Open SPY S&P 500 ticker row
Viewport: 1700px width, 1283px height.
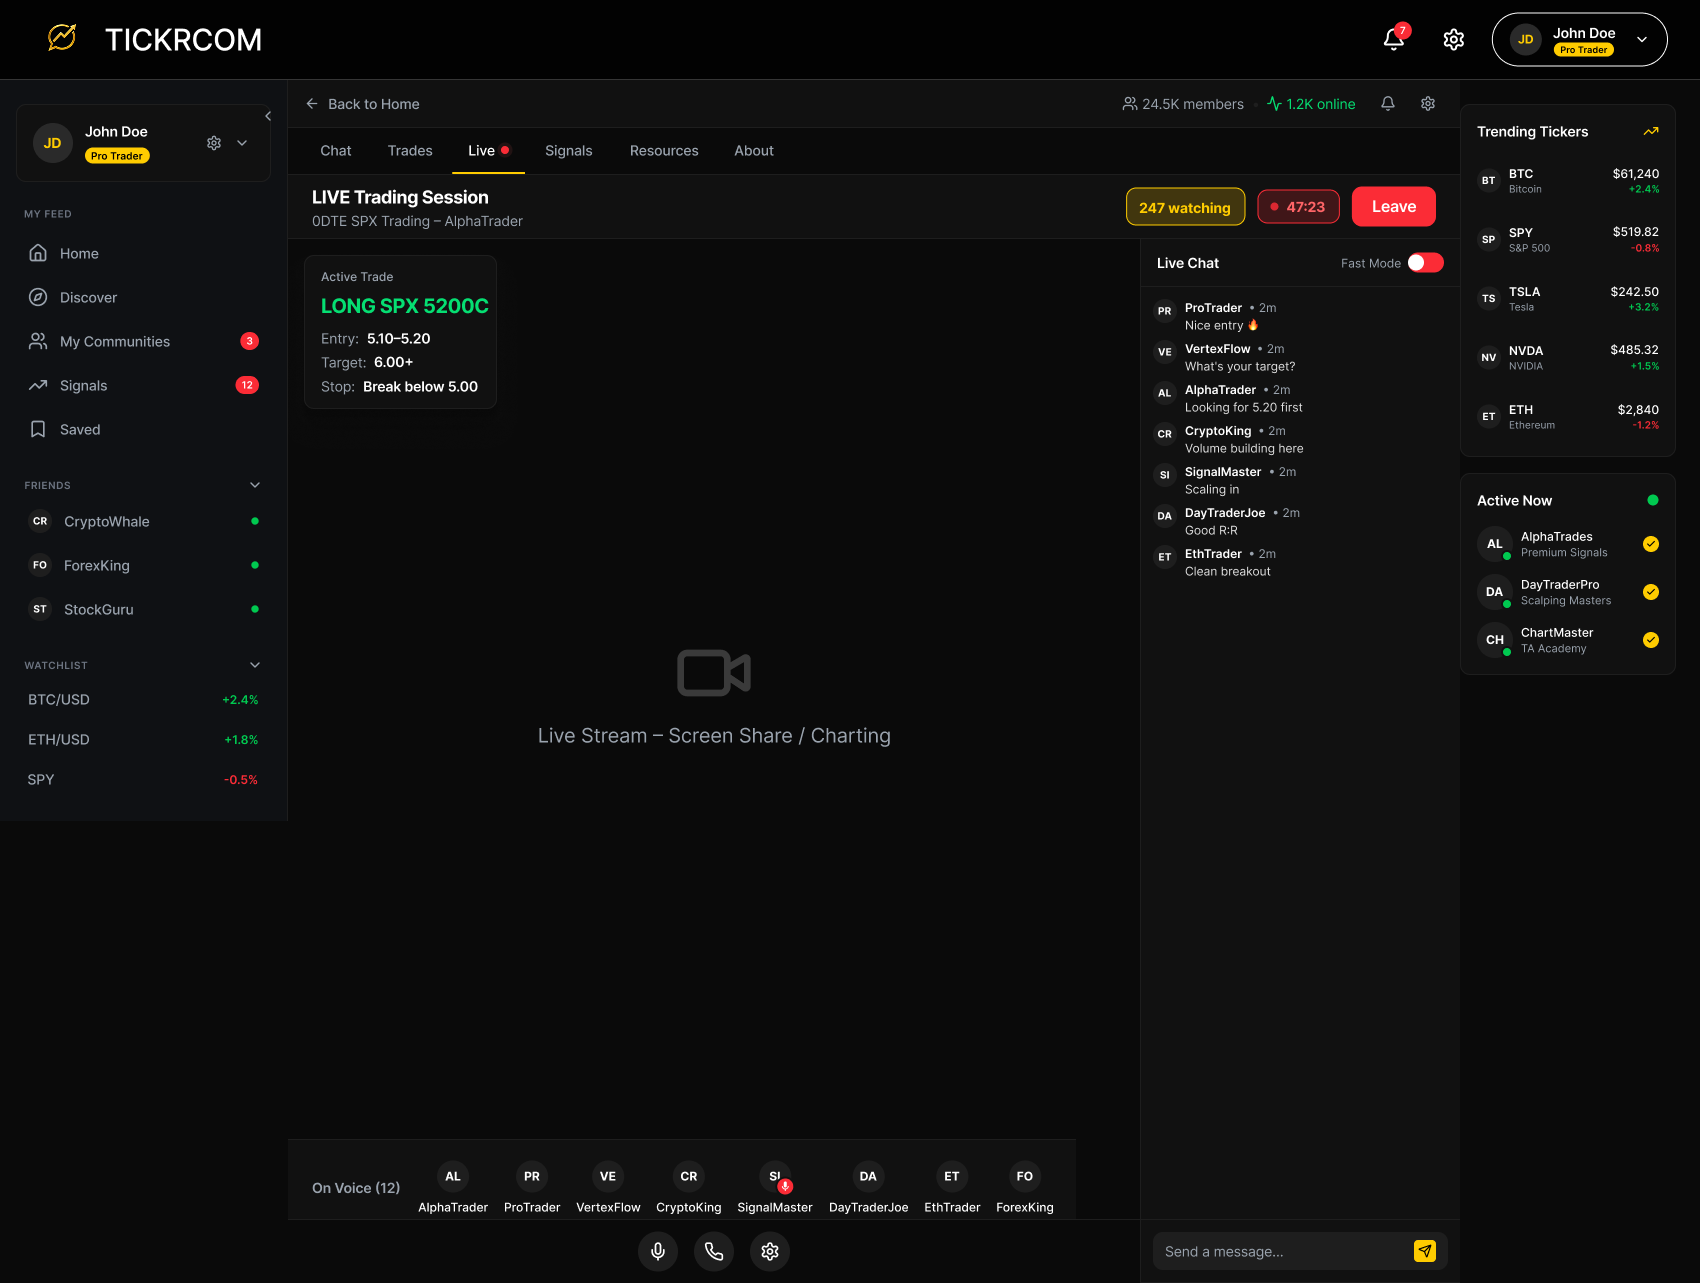1568,240
